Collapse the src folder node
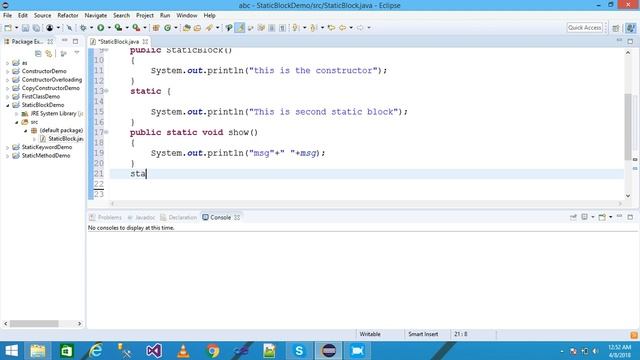Image resolution: width=640 pixels, height=360 pixels. point(16,122)
